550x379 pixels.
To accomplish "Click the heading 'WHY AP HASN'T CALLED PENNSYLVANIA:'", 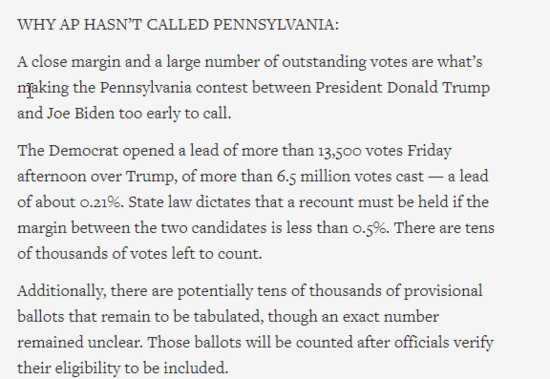I will tap(178, 25).
